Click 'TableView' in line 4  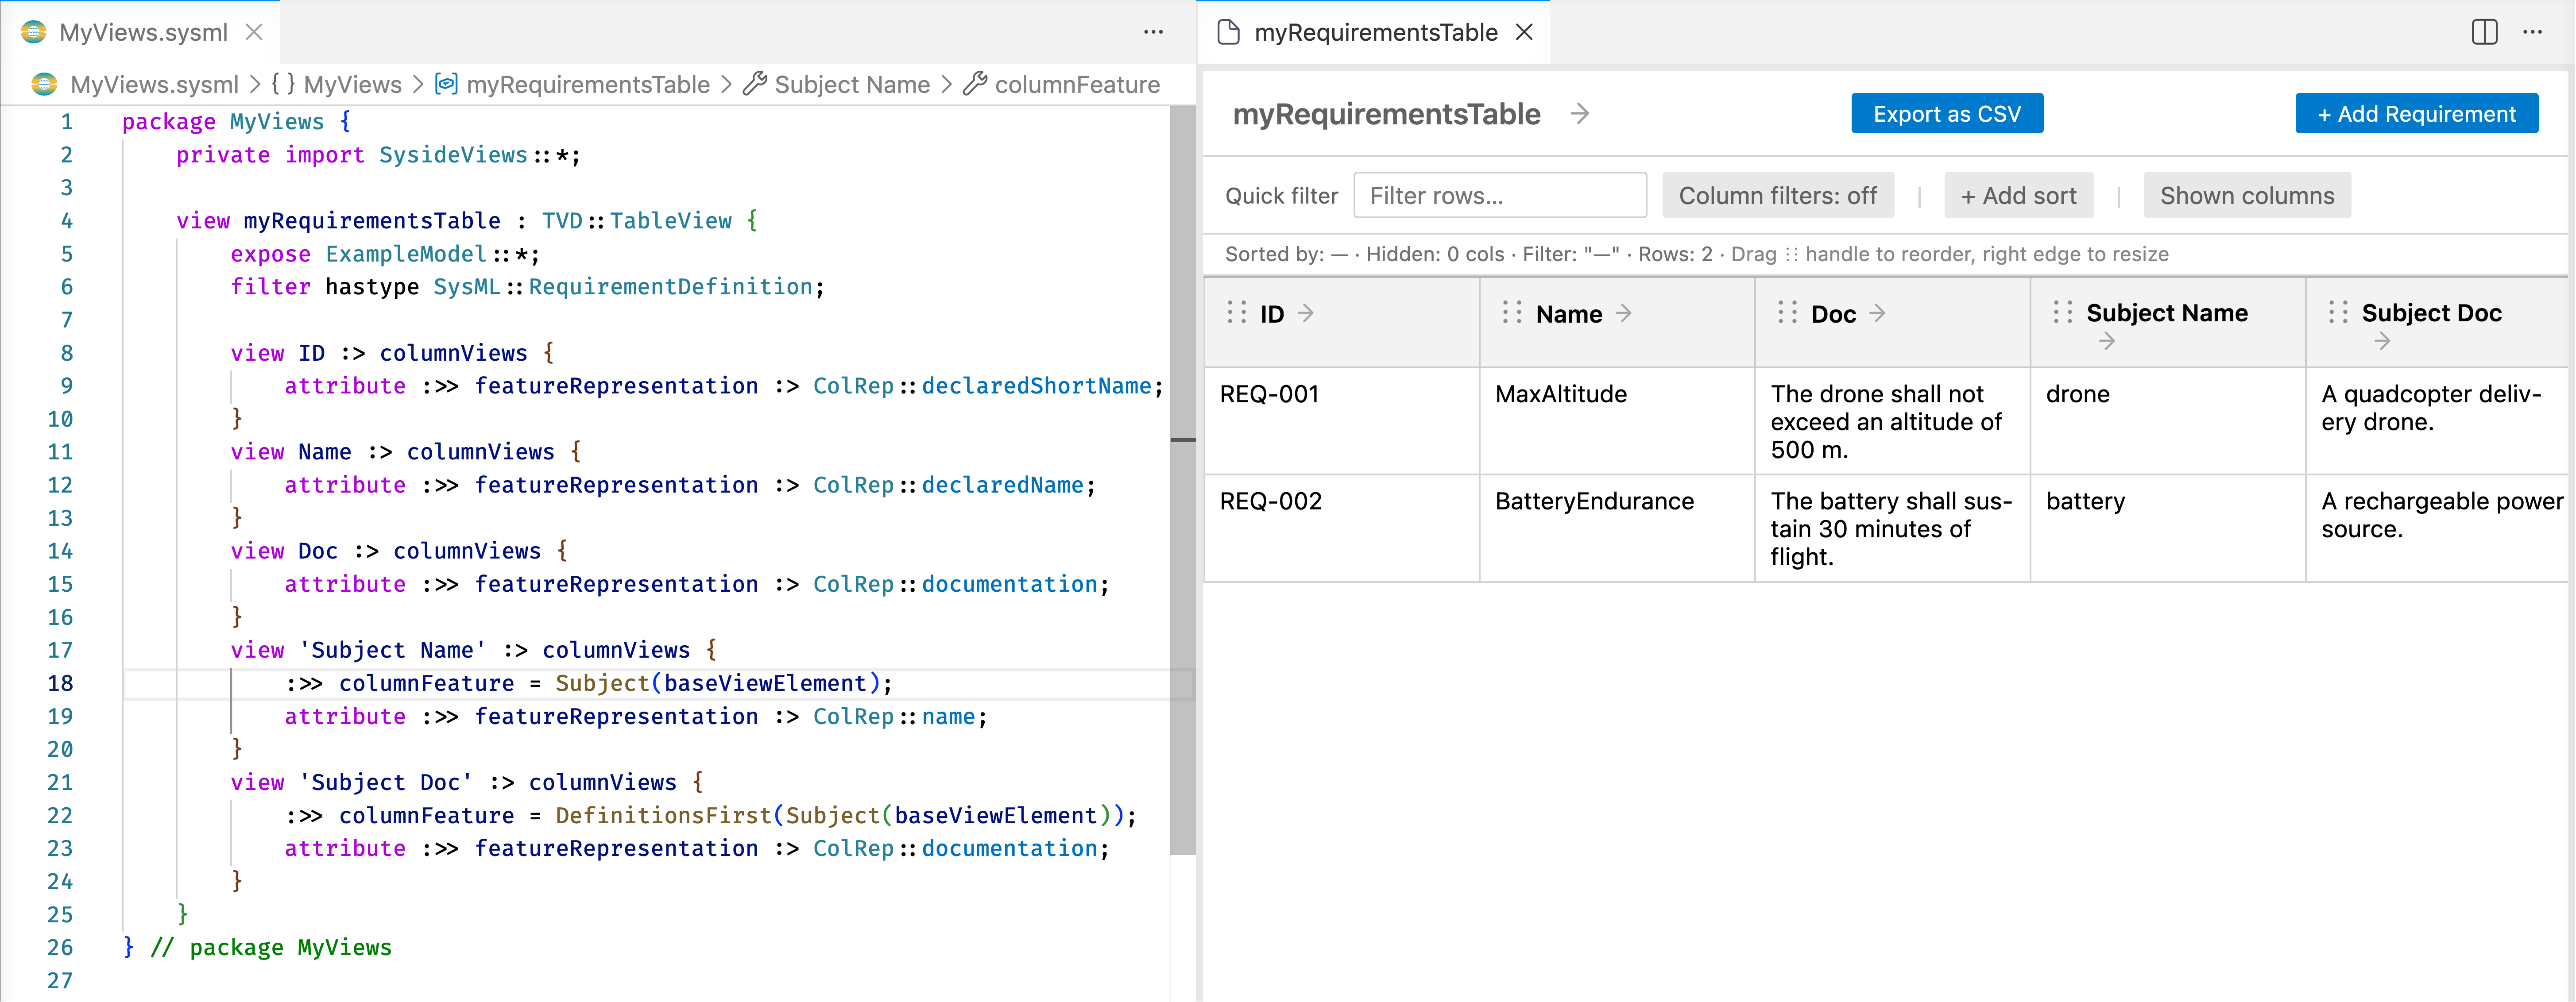(671, 221)
